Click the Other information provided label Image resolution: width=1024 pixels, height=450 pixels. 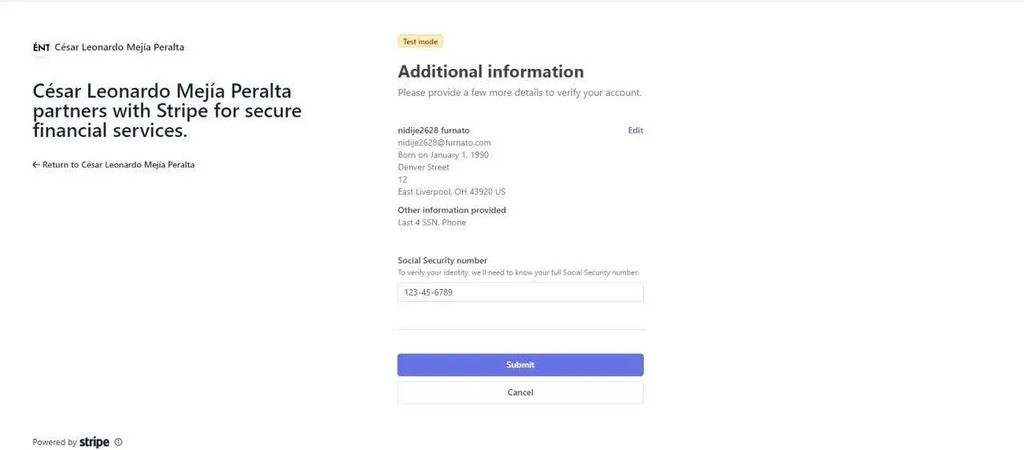click(451, 210)
